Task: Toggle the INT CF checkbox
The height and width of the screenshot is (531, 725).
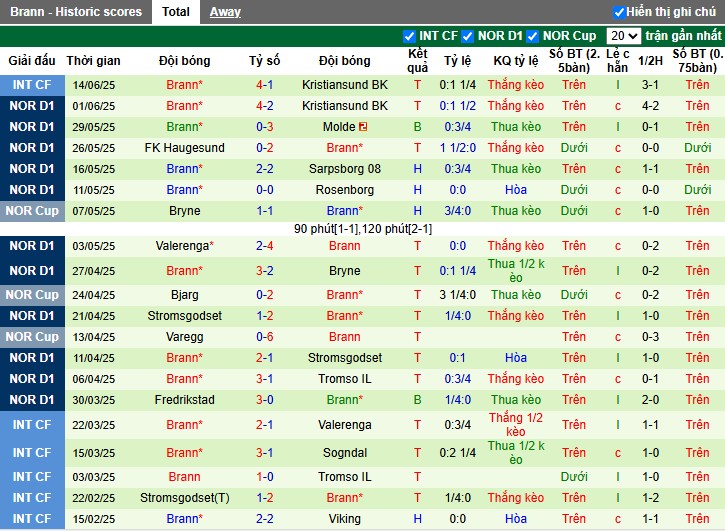Action: tap(409, 36)
